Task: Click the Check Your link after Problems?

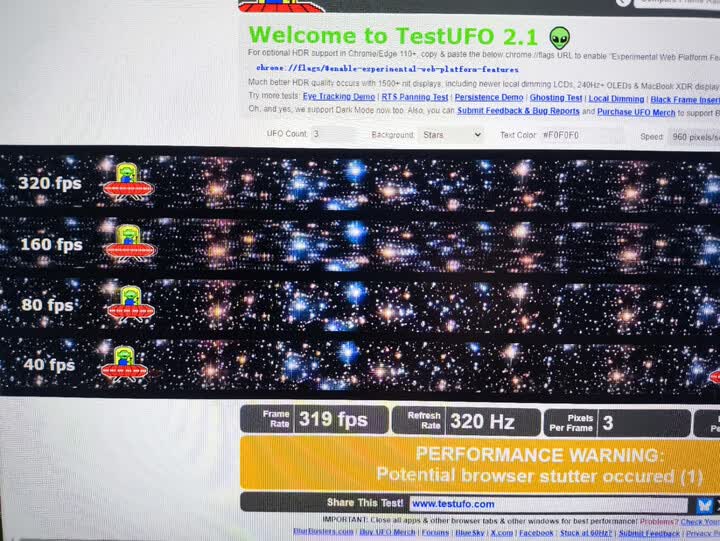Action: click(x=700, y=522)
